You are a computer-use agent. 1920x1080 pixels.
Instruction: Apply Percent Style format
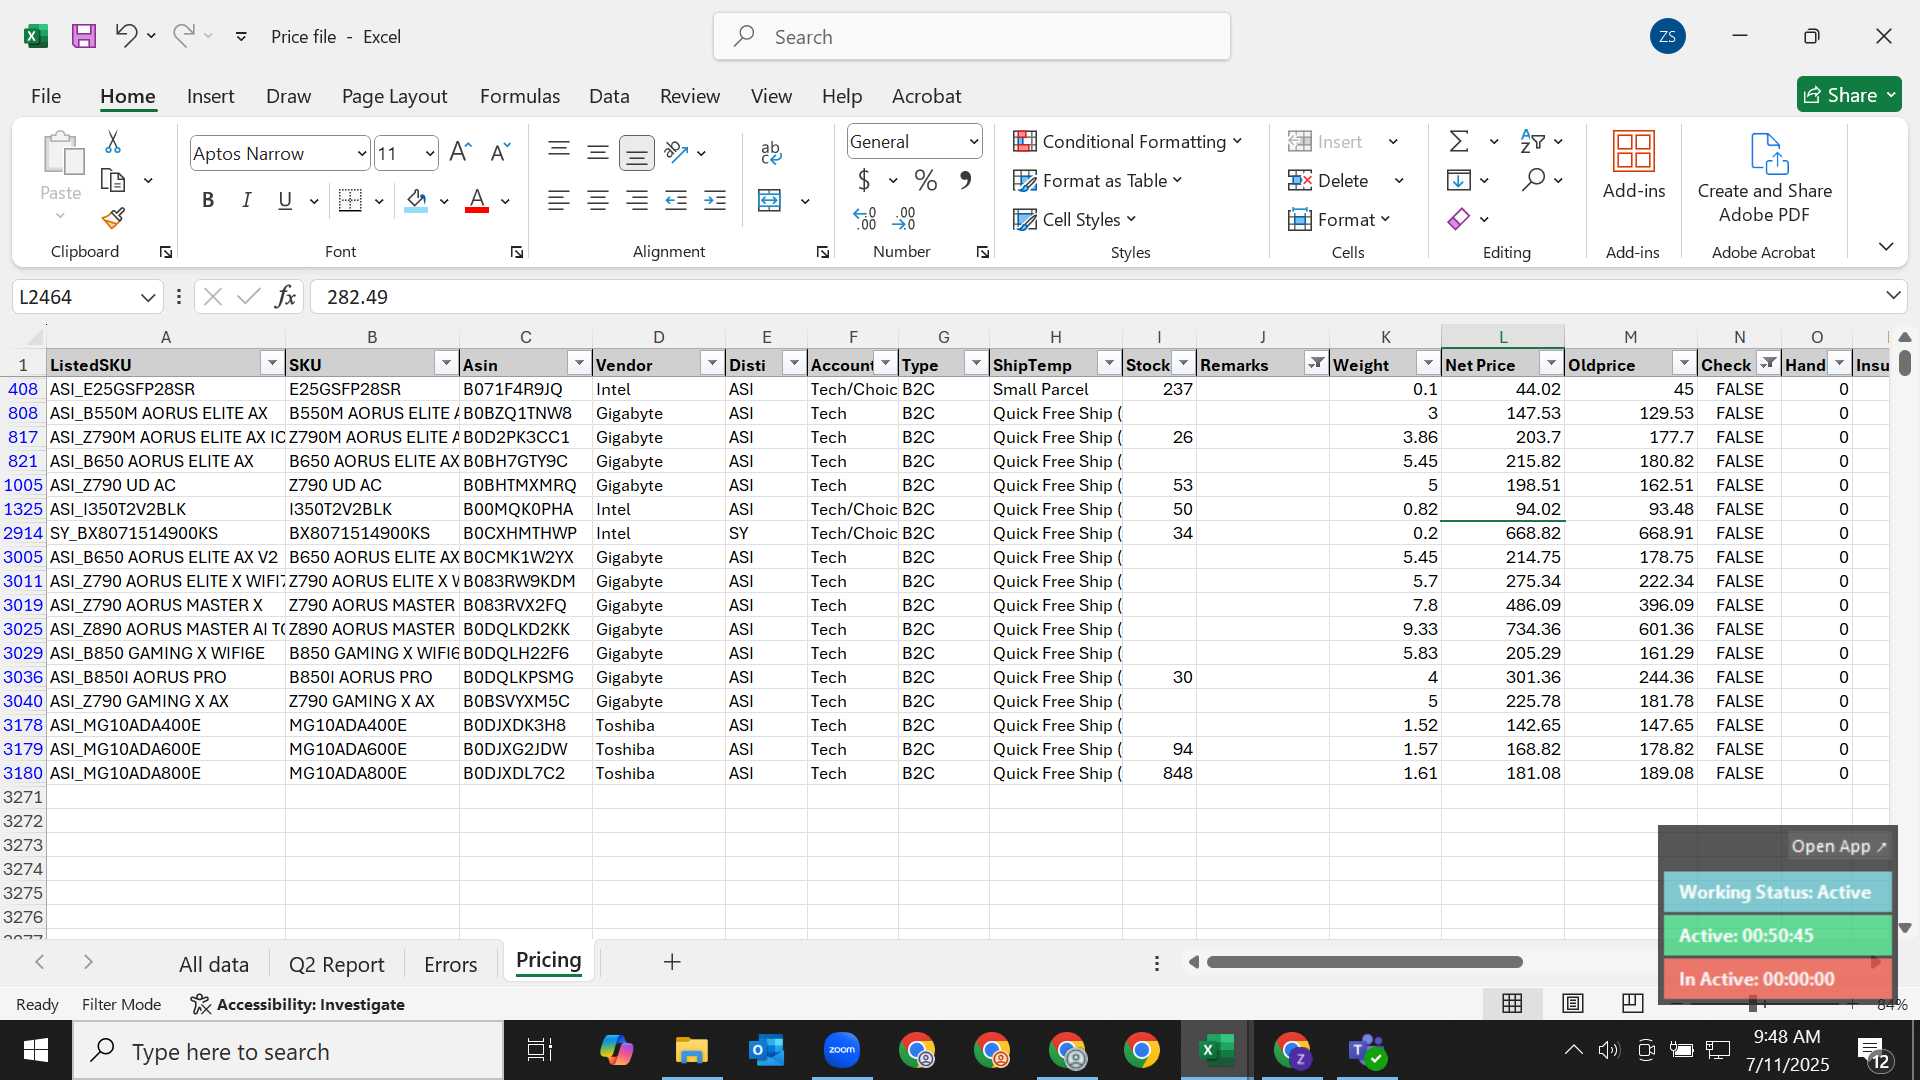pyautogui.click(x=926, y=181)
